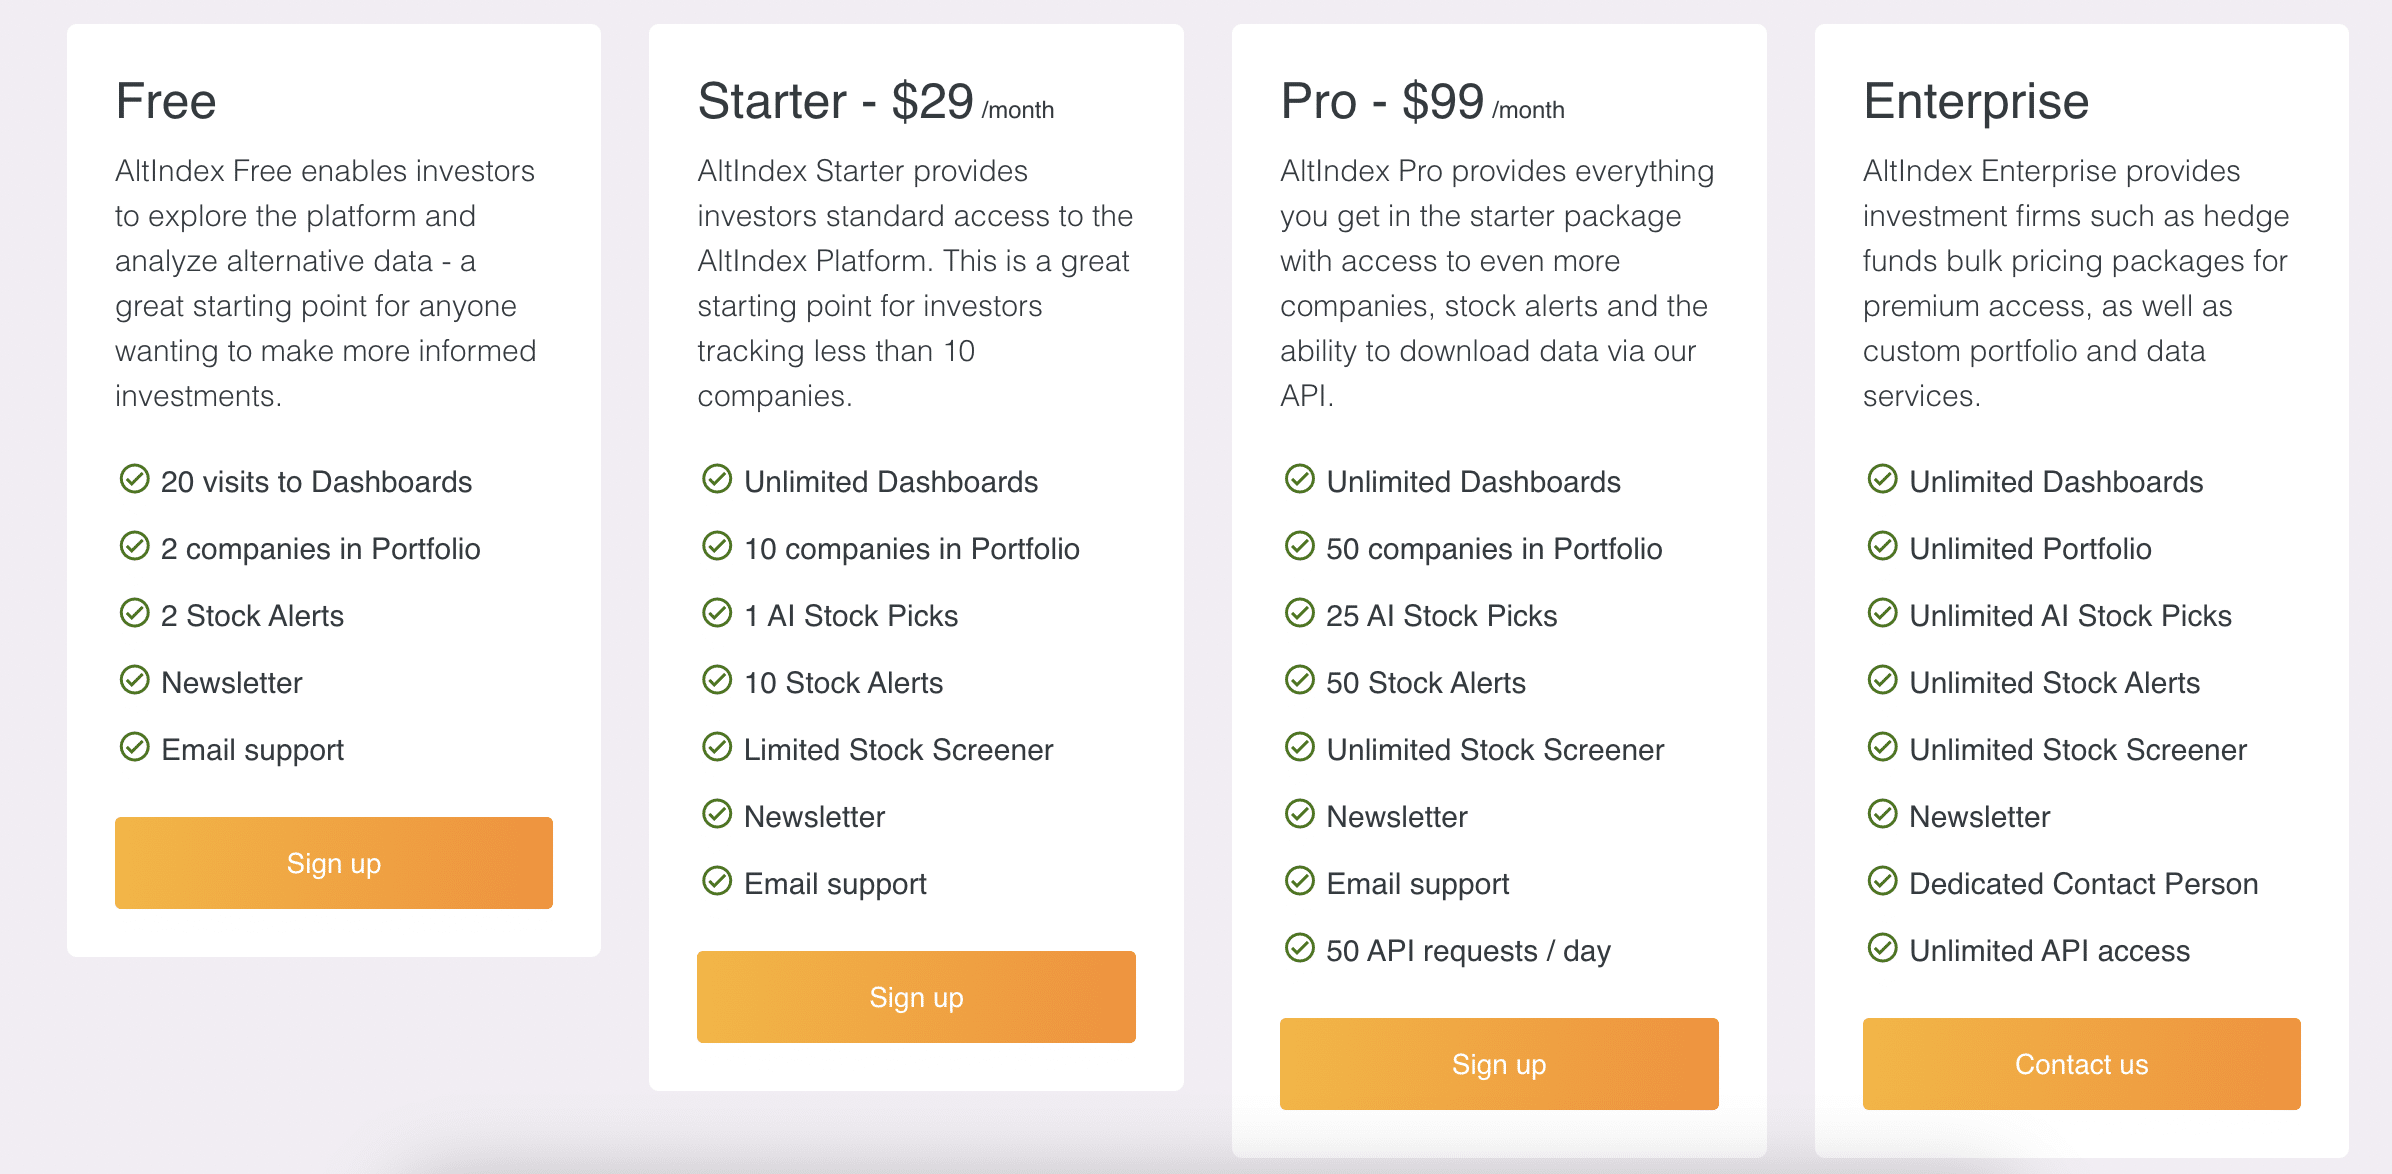This screenshot has height=1174, width=2392.
Task: Click the Free plan heading
Action: (166, 102)
